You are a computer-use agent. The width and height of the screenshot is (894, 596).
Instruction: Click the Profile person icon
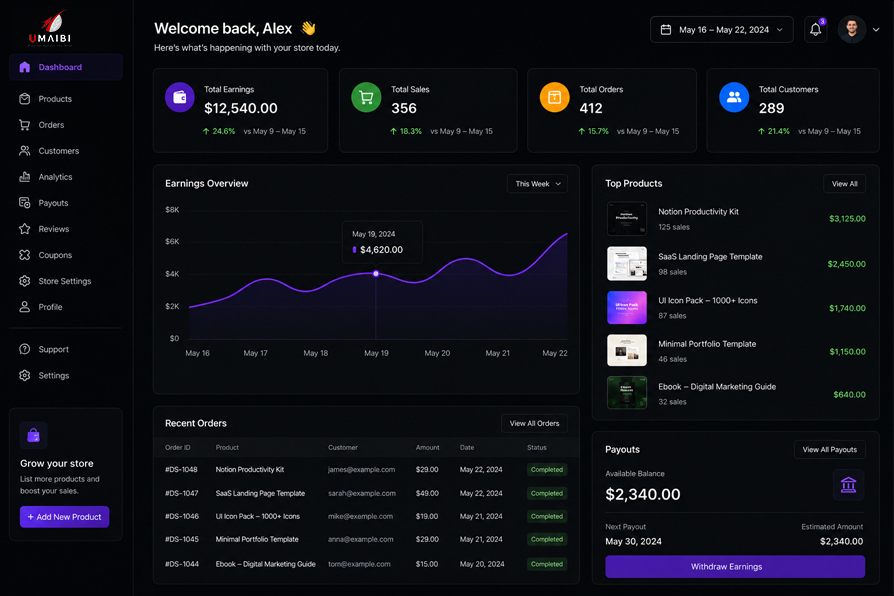tap(25, 307)
